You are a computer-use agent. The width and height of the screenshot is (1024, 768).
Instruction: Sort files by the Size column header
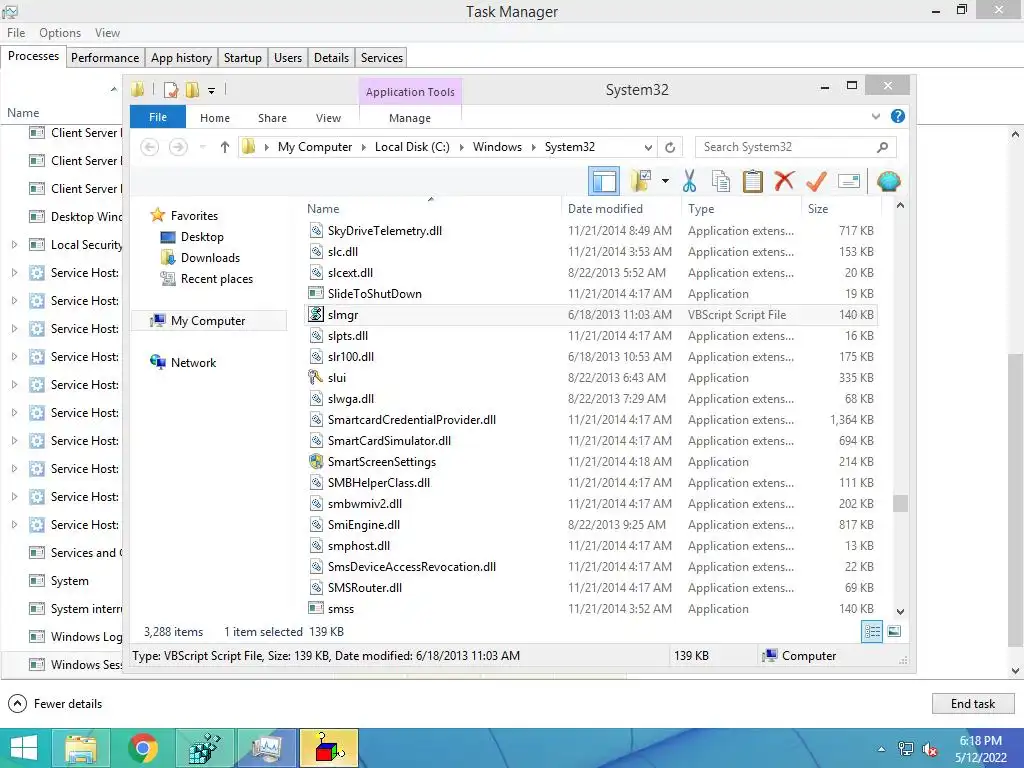tap(840, 208)
